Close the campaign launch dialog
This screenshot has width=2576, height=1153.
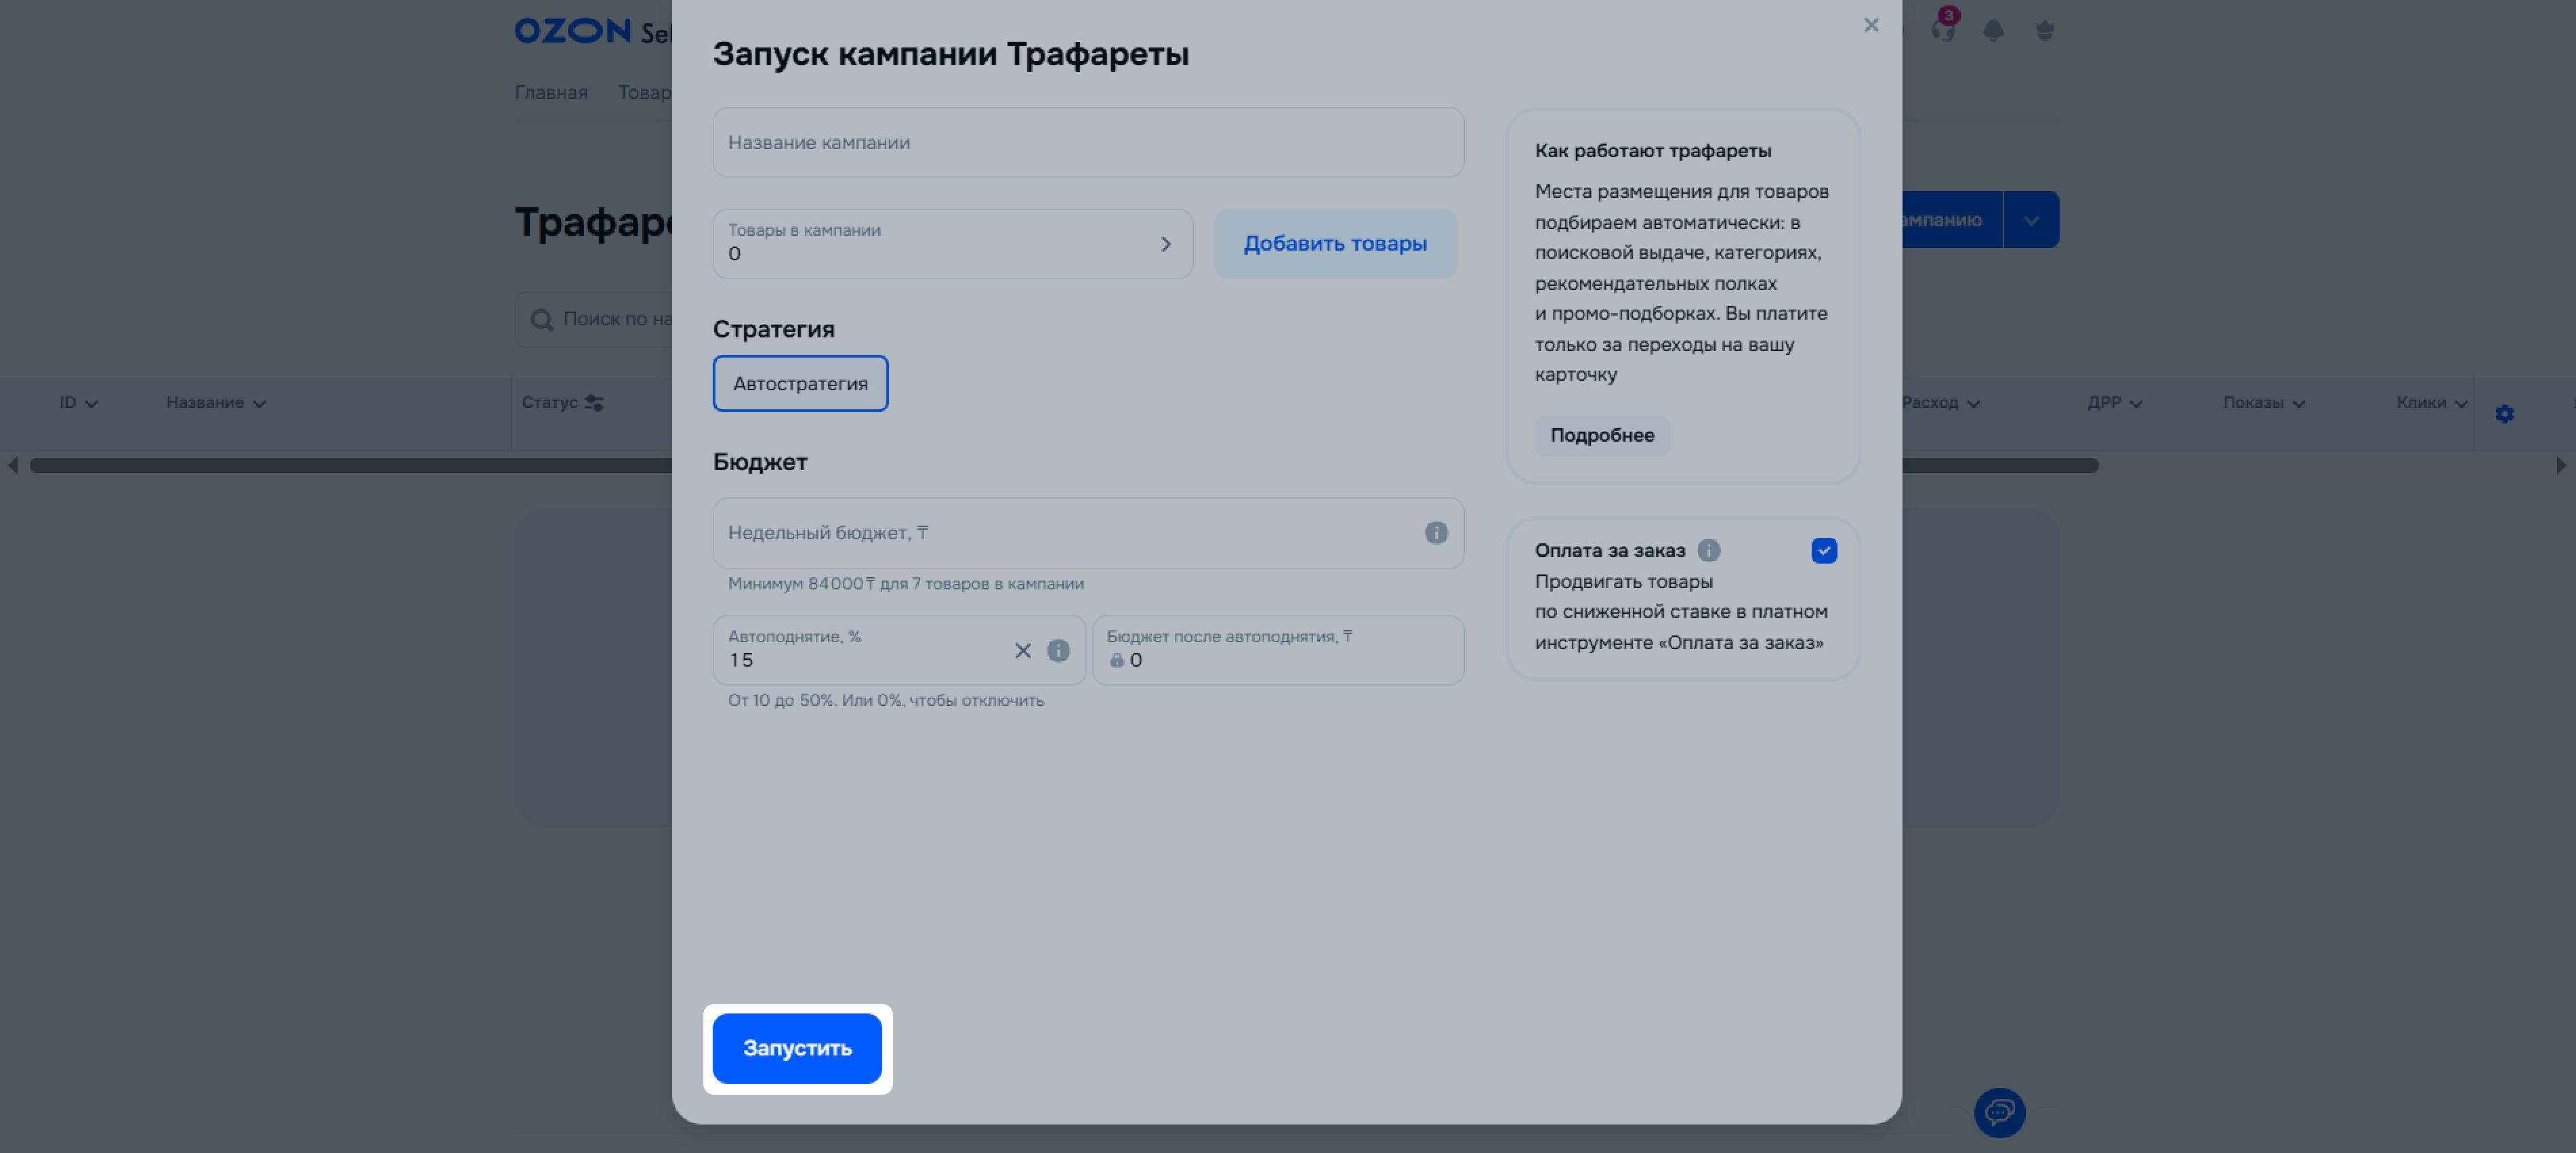1871,25
